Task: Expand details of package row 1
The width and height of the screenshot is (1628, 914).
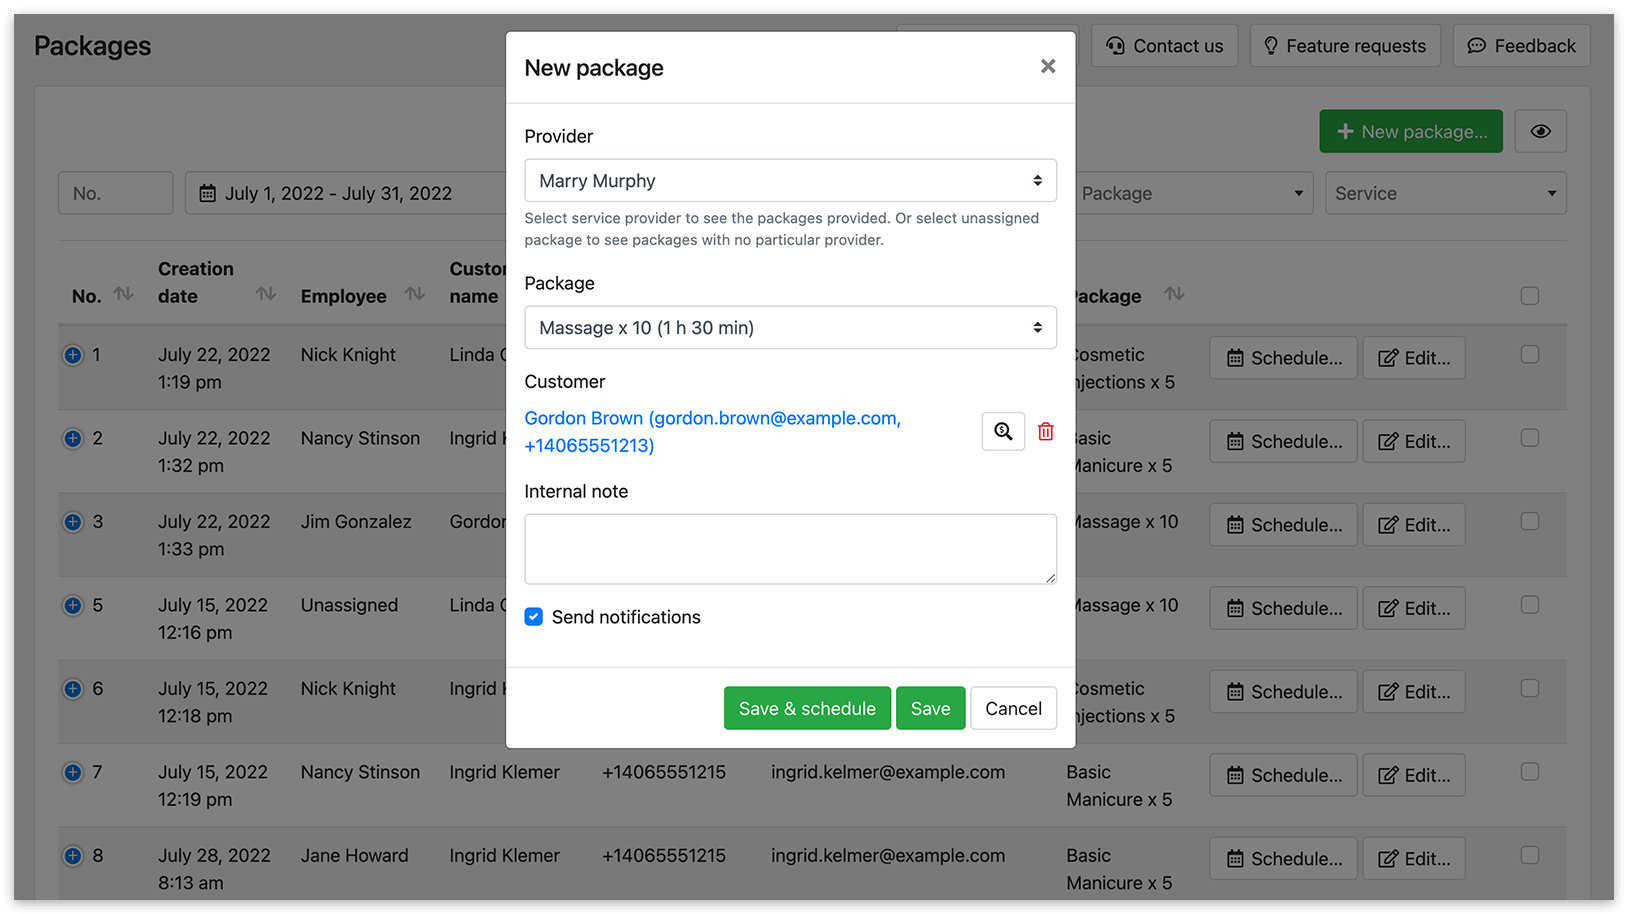Action: [73, 355]
